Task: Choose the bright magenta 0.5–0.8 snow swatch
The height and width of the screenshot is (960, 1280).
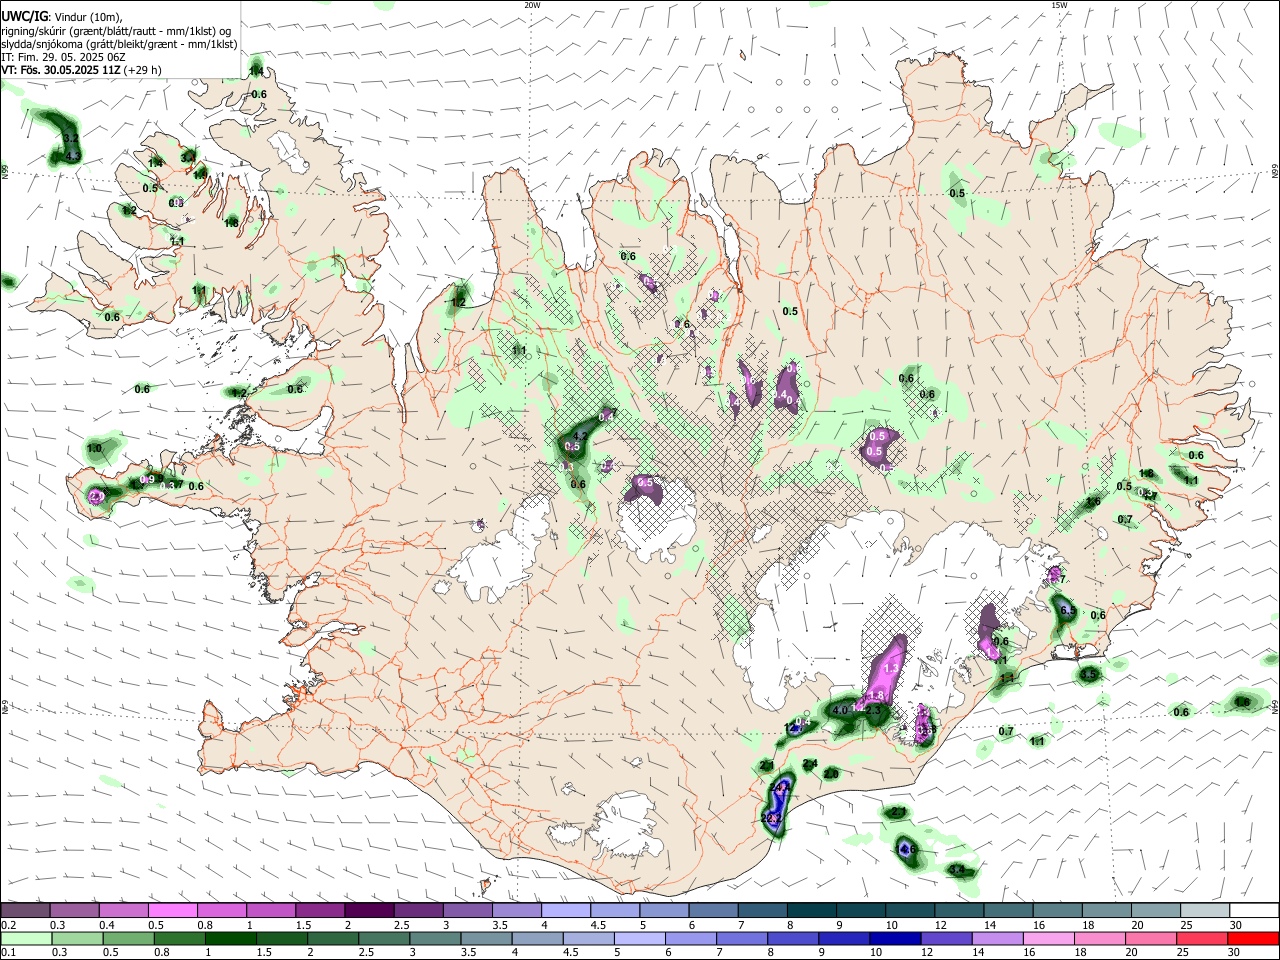Action: click(172, 911)
